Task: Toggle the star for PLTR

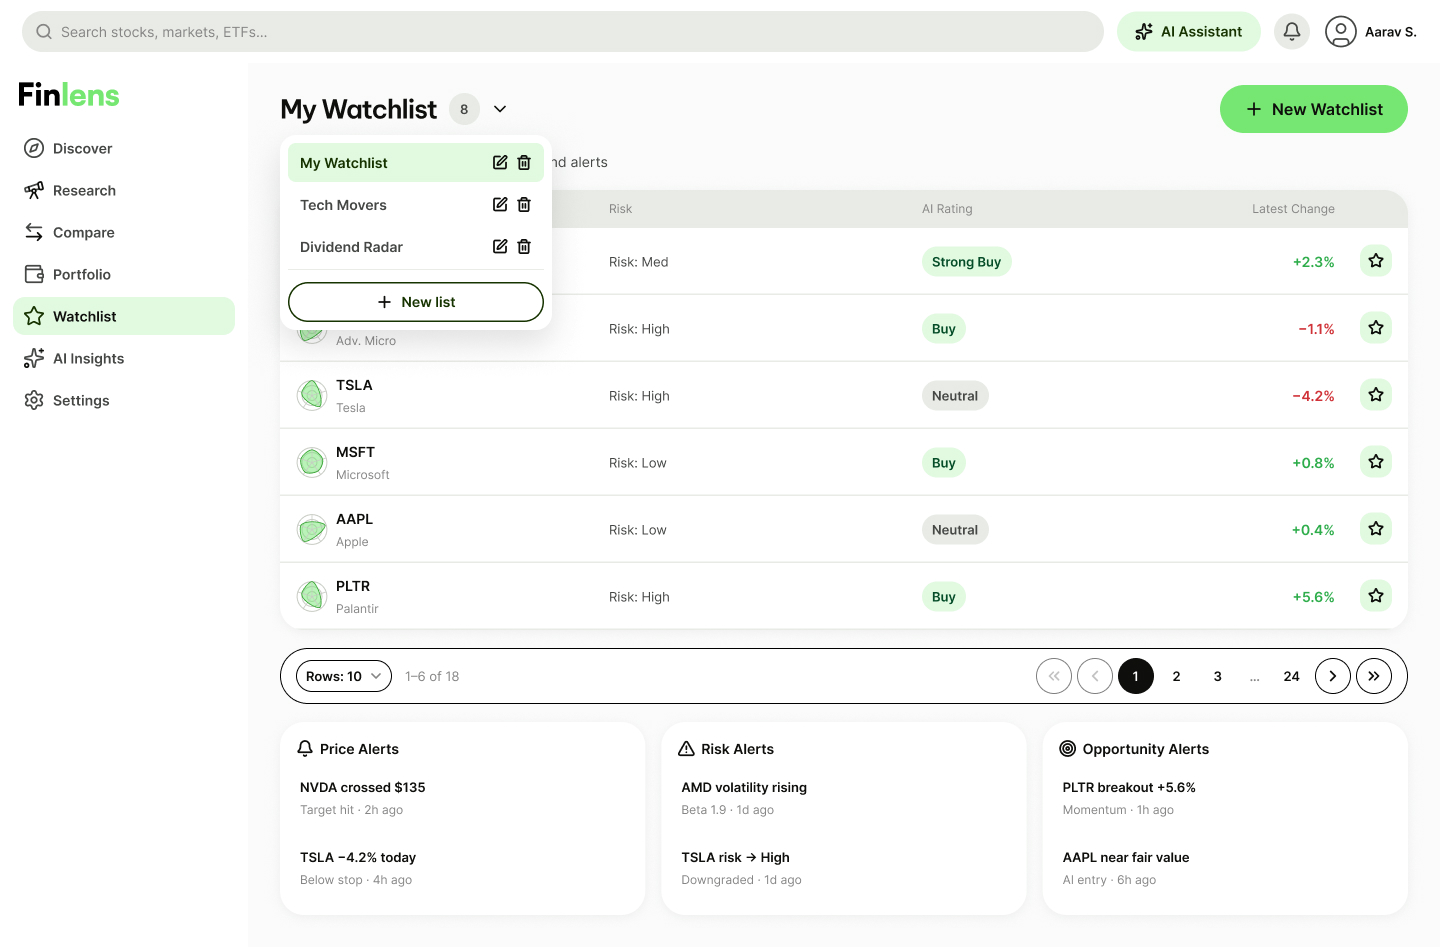Action: tap(1376, 596)
